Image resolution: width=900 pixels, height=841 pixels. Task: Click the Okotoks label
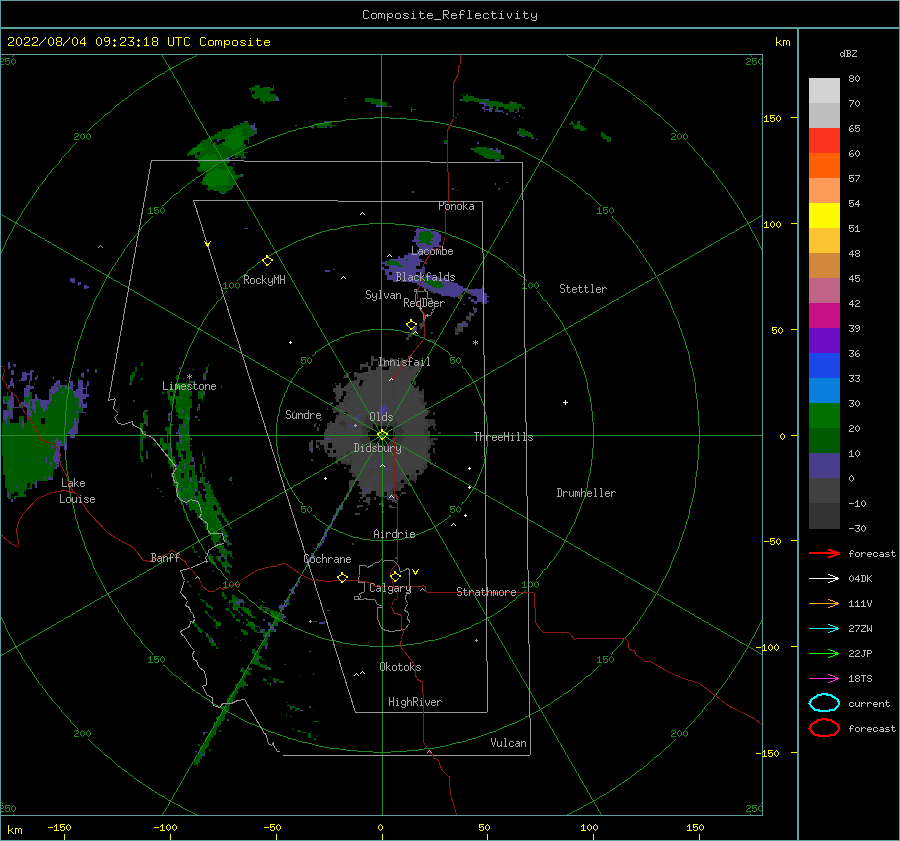pos(400,667)
